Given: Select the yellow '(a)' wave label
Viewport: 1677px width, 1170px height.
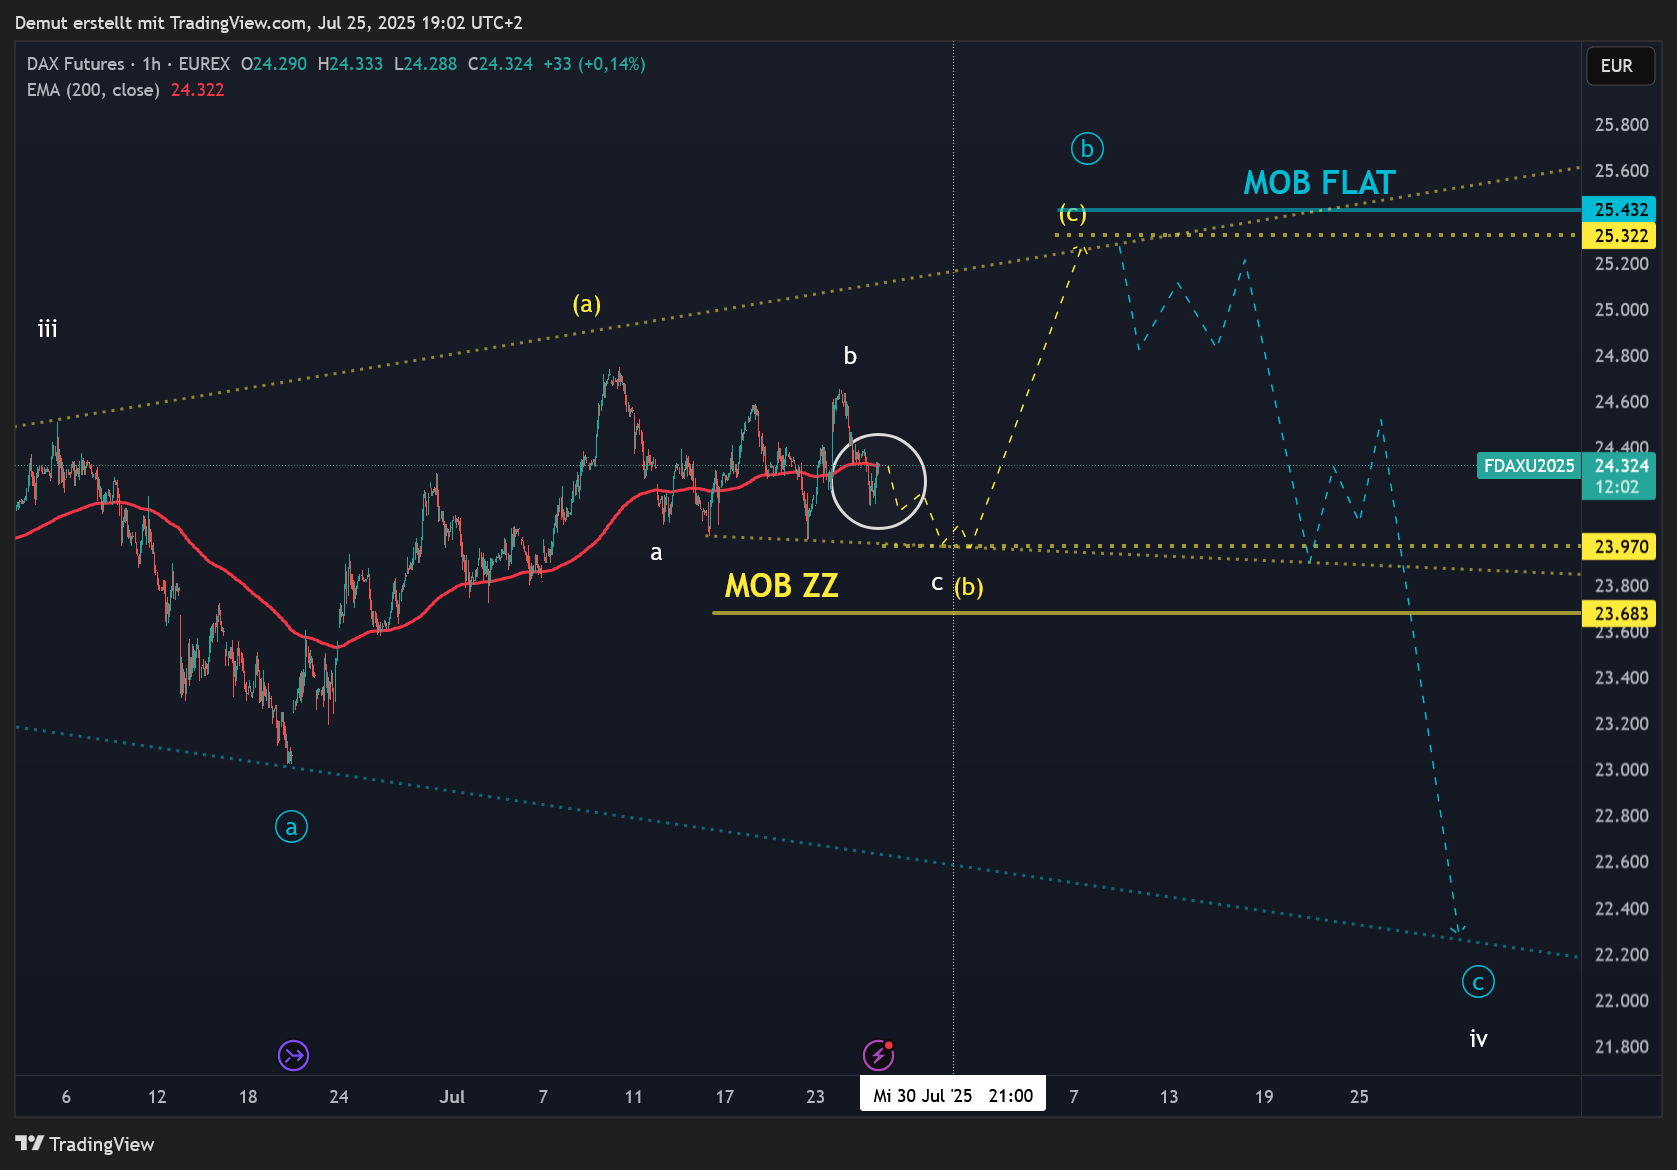Looking at the screenshot, I should [x=586, y=304].
